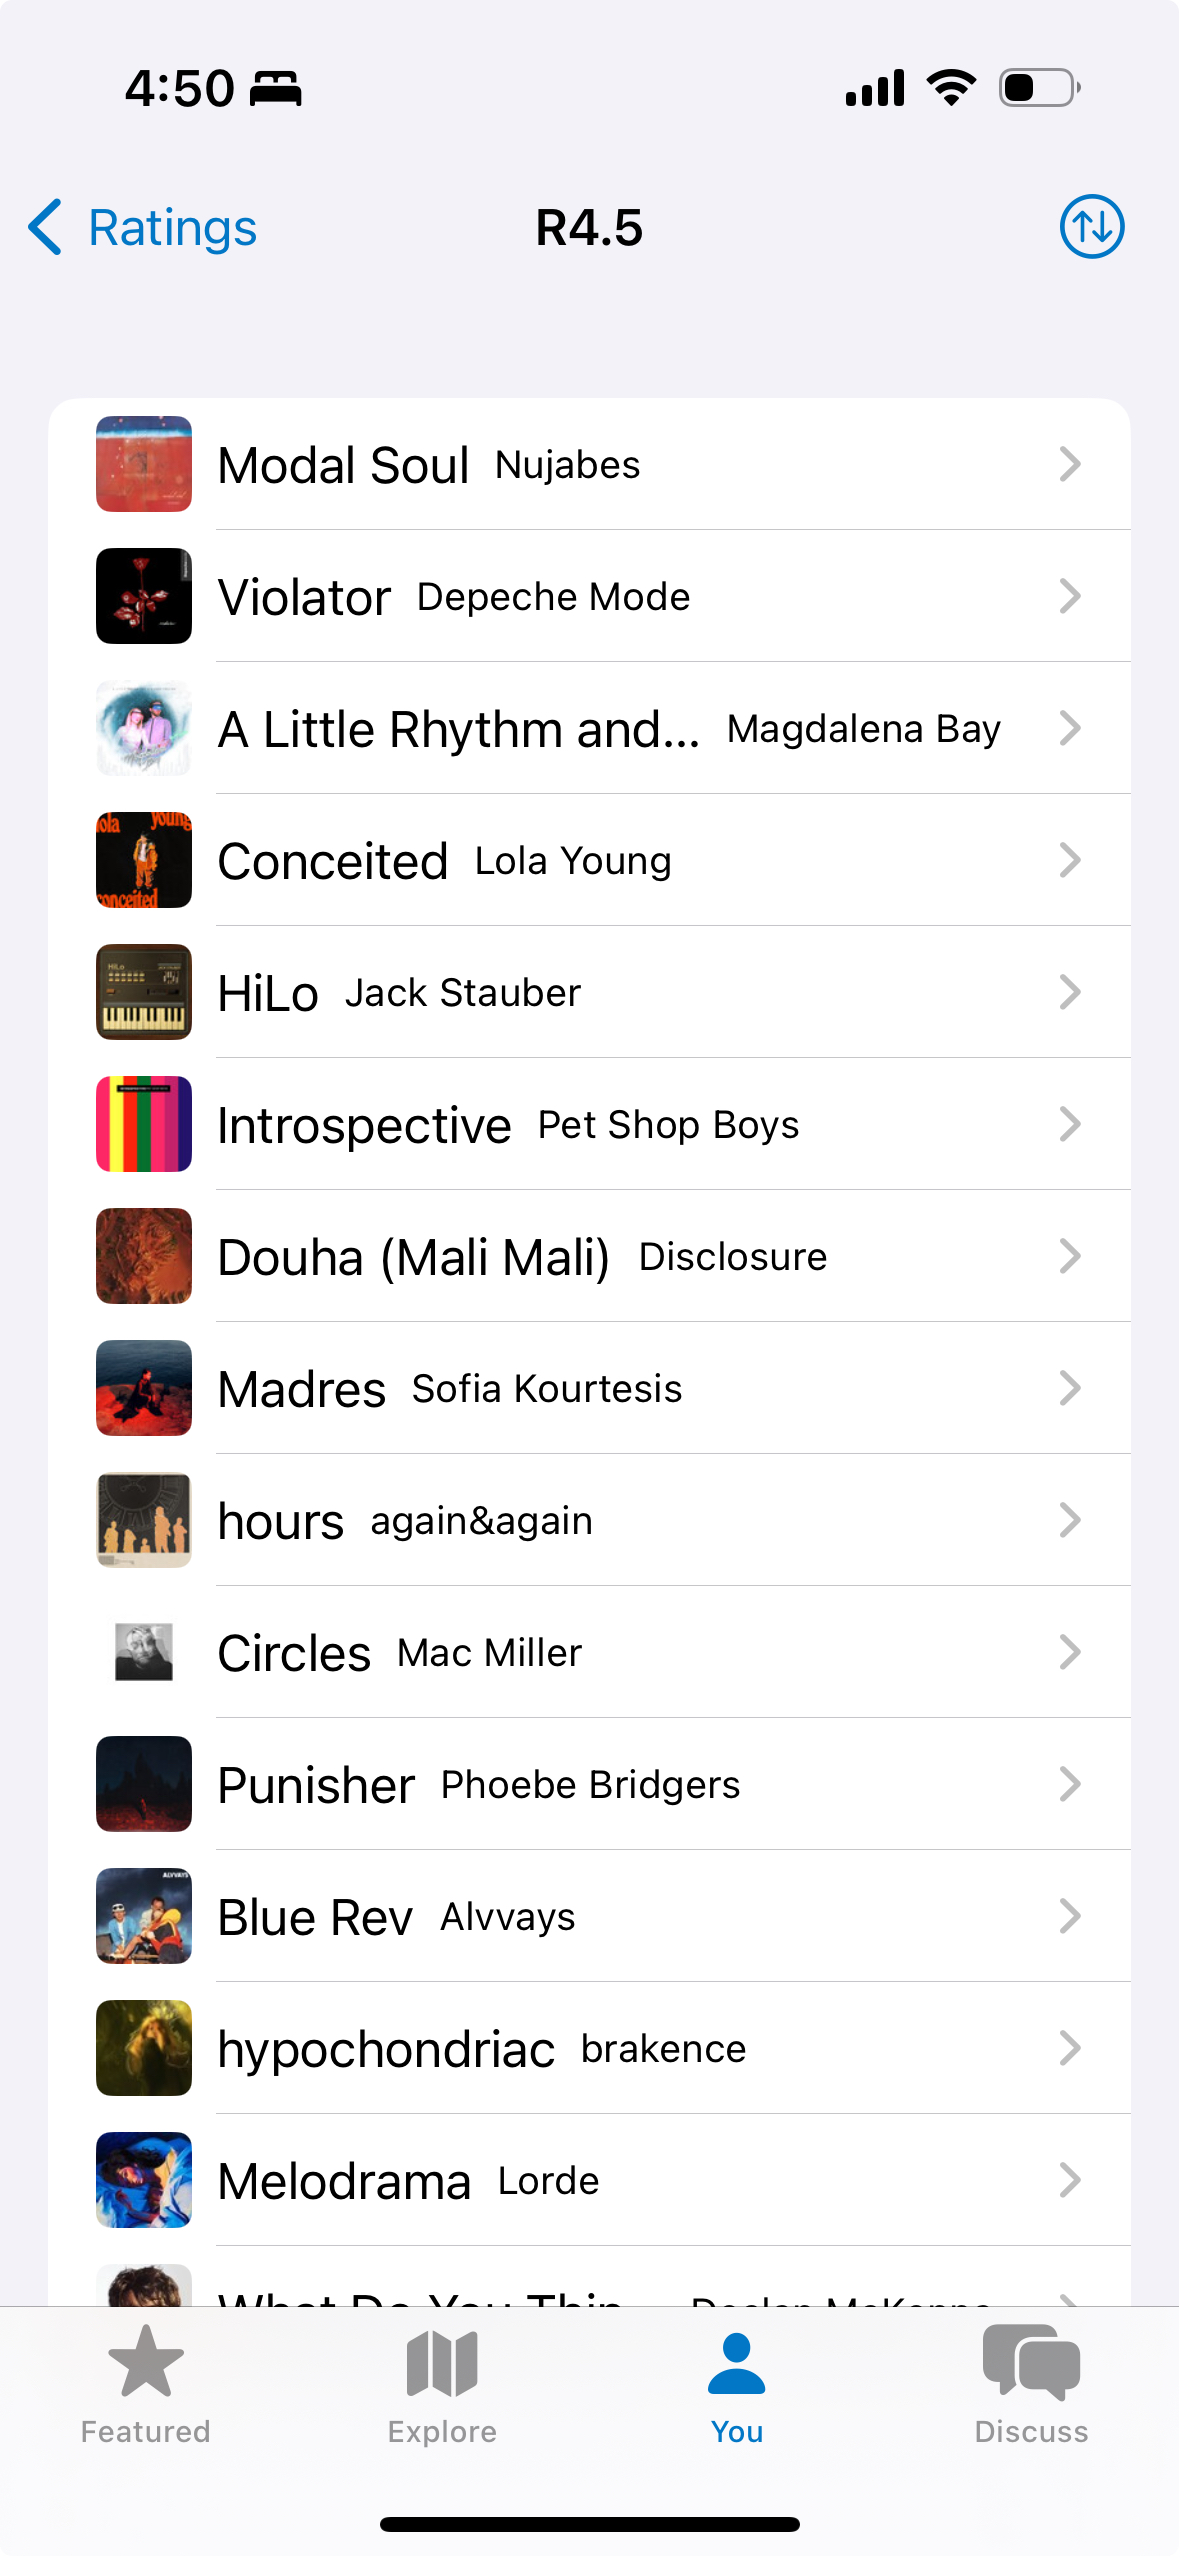Tap the Melodrama album artwork
This screenshot has width=1179, height=2556.
click(144, 2180)
